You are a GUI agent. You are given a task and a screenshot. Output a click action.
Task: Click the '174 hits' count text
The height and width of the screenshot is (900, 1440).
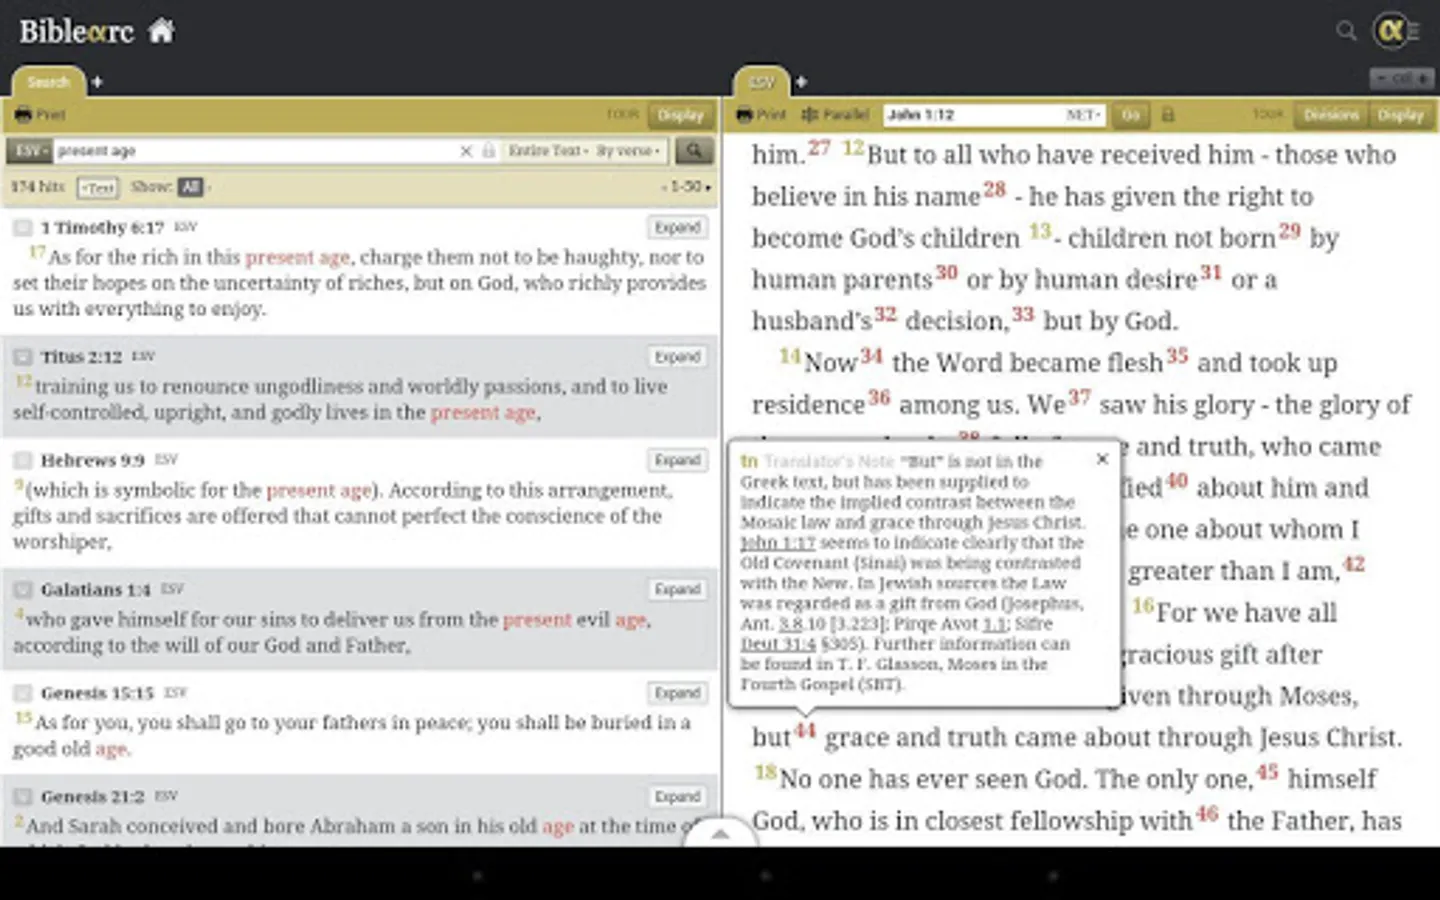[x=37, y=187]
